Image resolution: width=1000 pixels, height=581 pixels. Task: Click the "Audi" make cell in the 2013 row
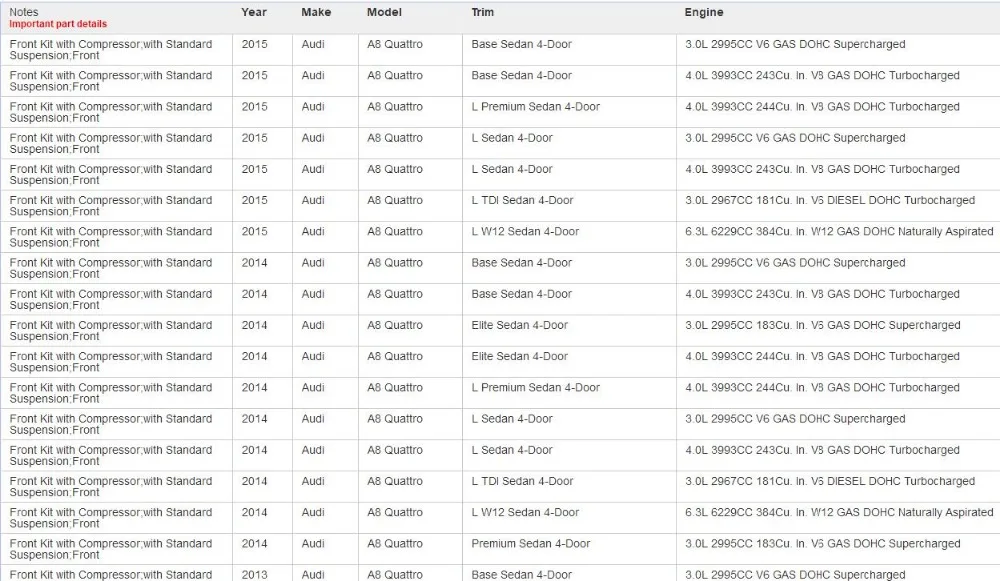[x=313, y=575]
